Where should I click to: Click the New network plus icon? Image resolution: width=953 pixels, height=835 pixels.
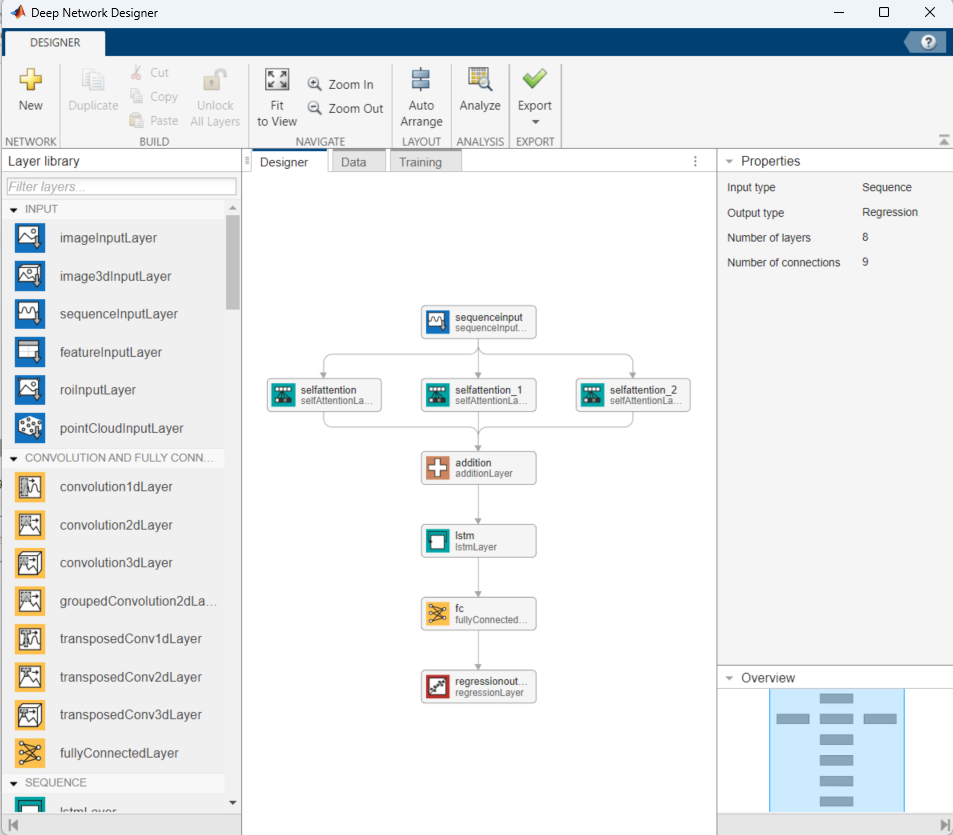(30, 79)
